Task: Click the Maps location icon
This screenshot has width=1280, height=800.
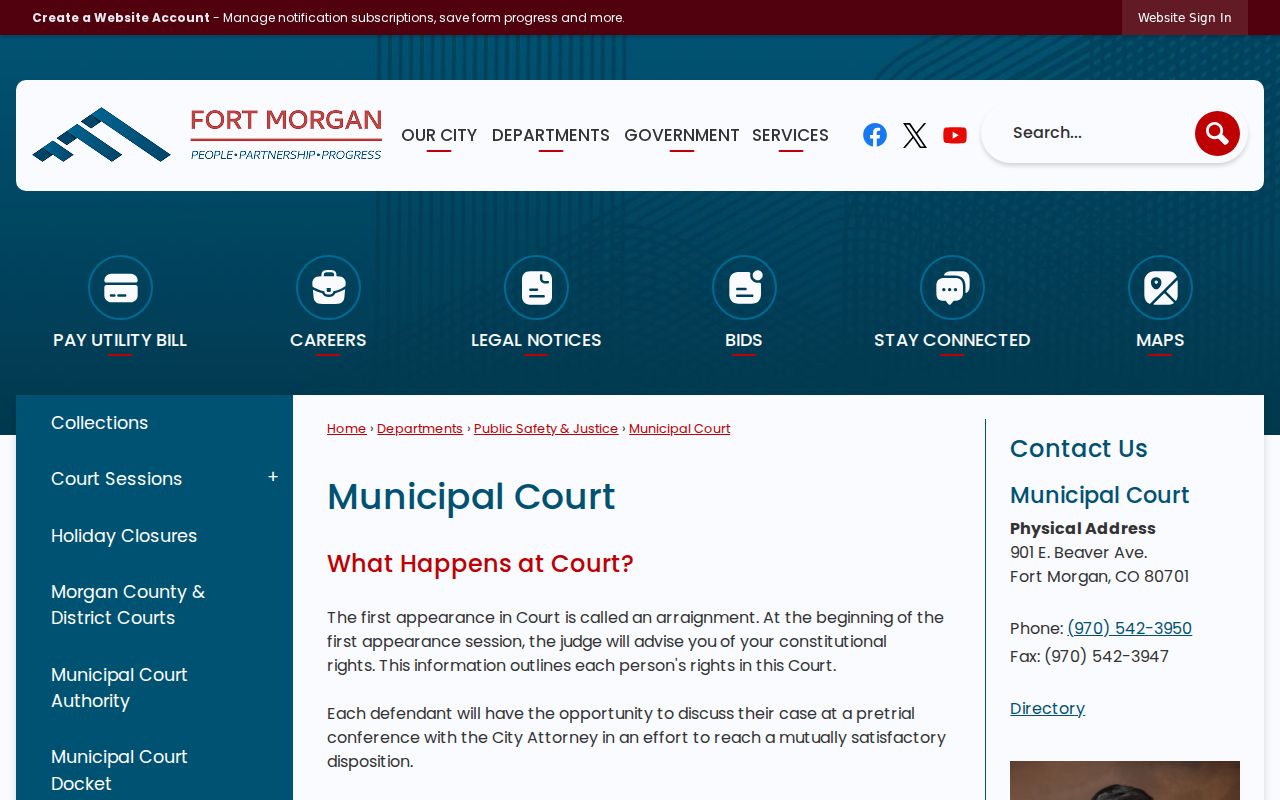Action: pyautogui.click(x=1160, y=288)
